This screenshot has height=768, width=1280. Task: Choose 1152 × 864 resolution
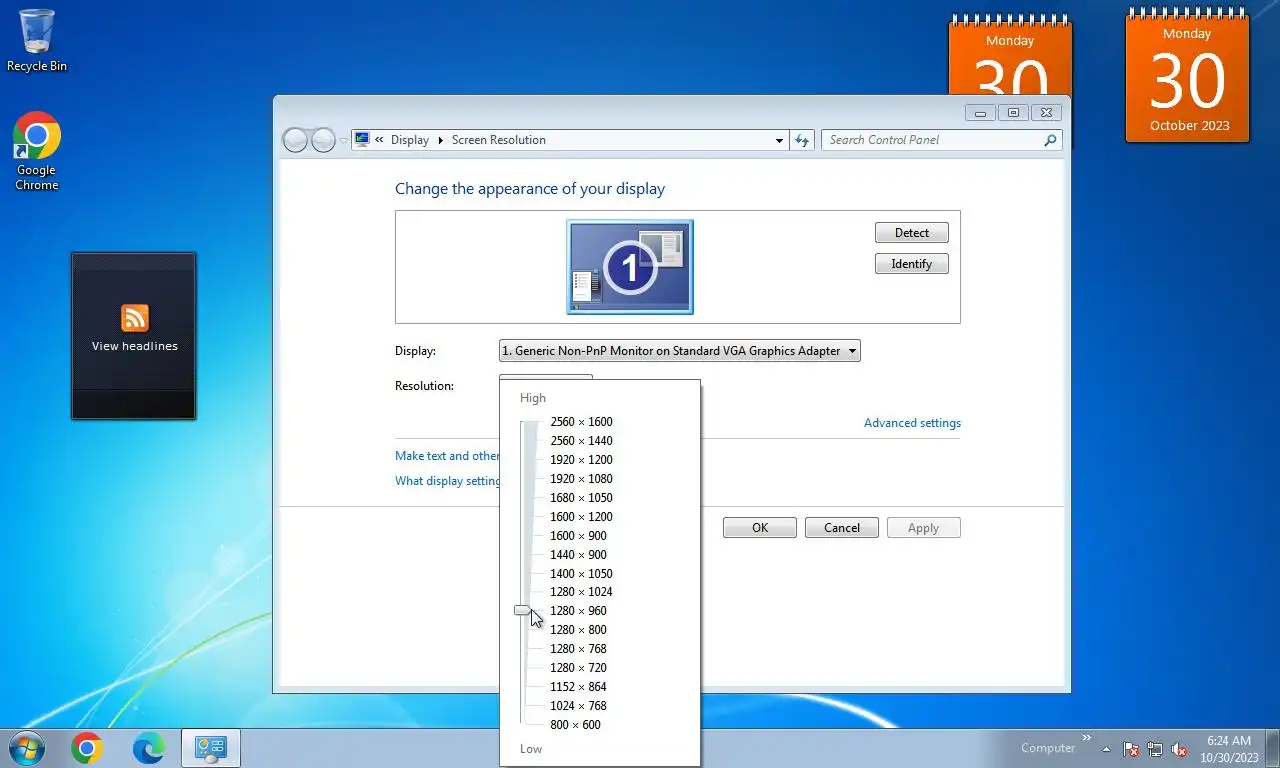point(578,687)
